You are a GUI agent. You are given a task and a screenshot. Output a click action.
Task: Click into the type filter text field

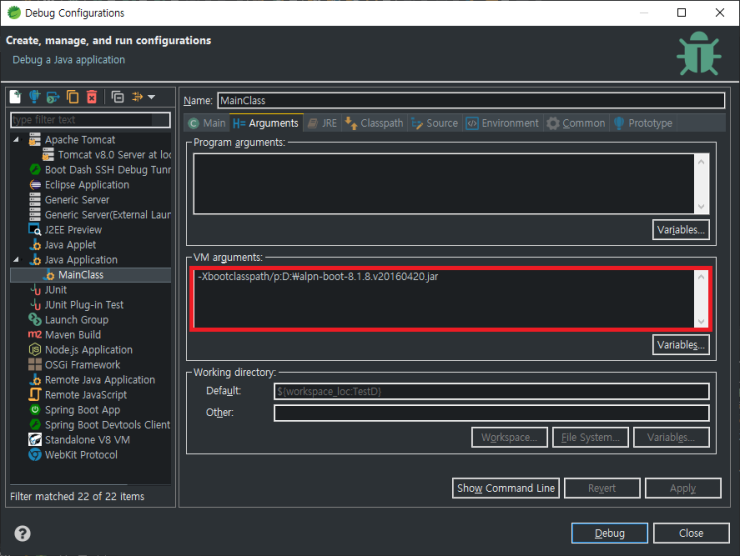[76, 119]
